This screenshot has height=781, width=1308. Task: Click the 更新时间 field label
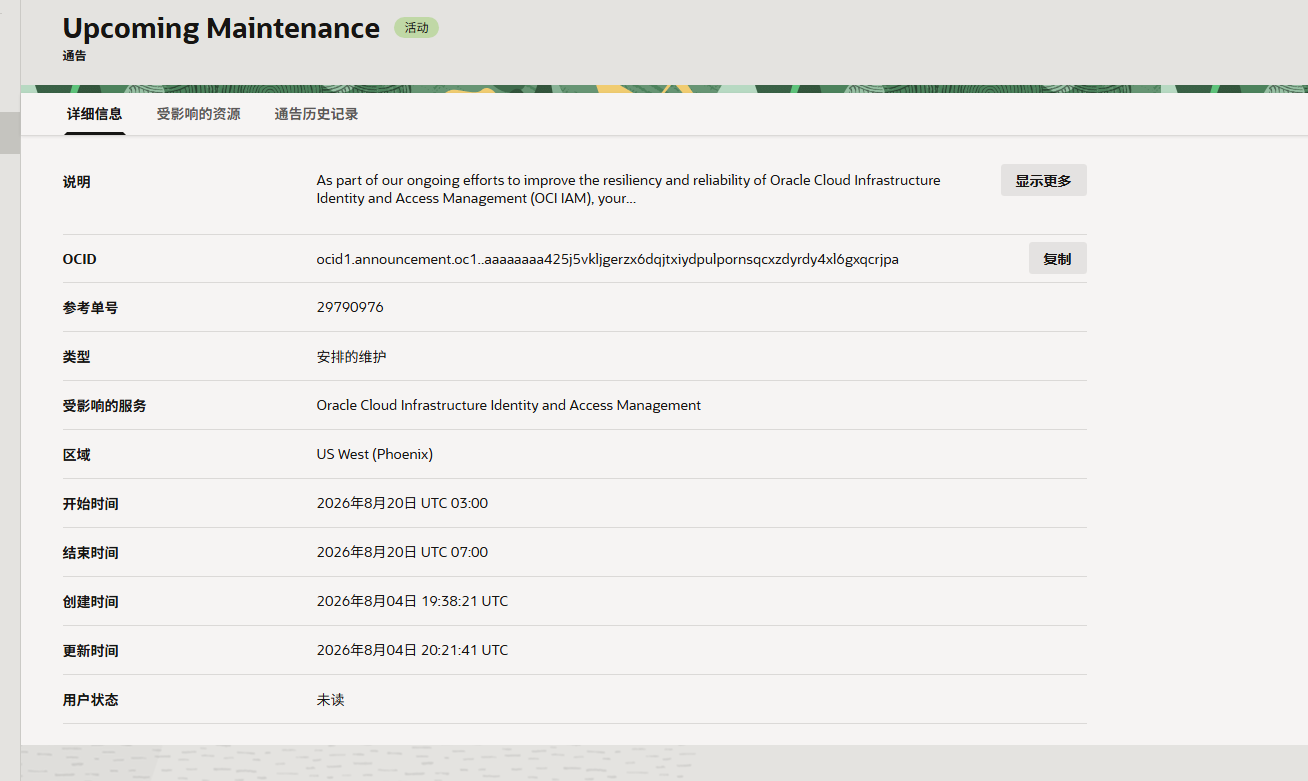coord(90,651)
